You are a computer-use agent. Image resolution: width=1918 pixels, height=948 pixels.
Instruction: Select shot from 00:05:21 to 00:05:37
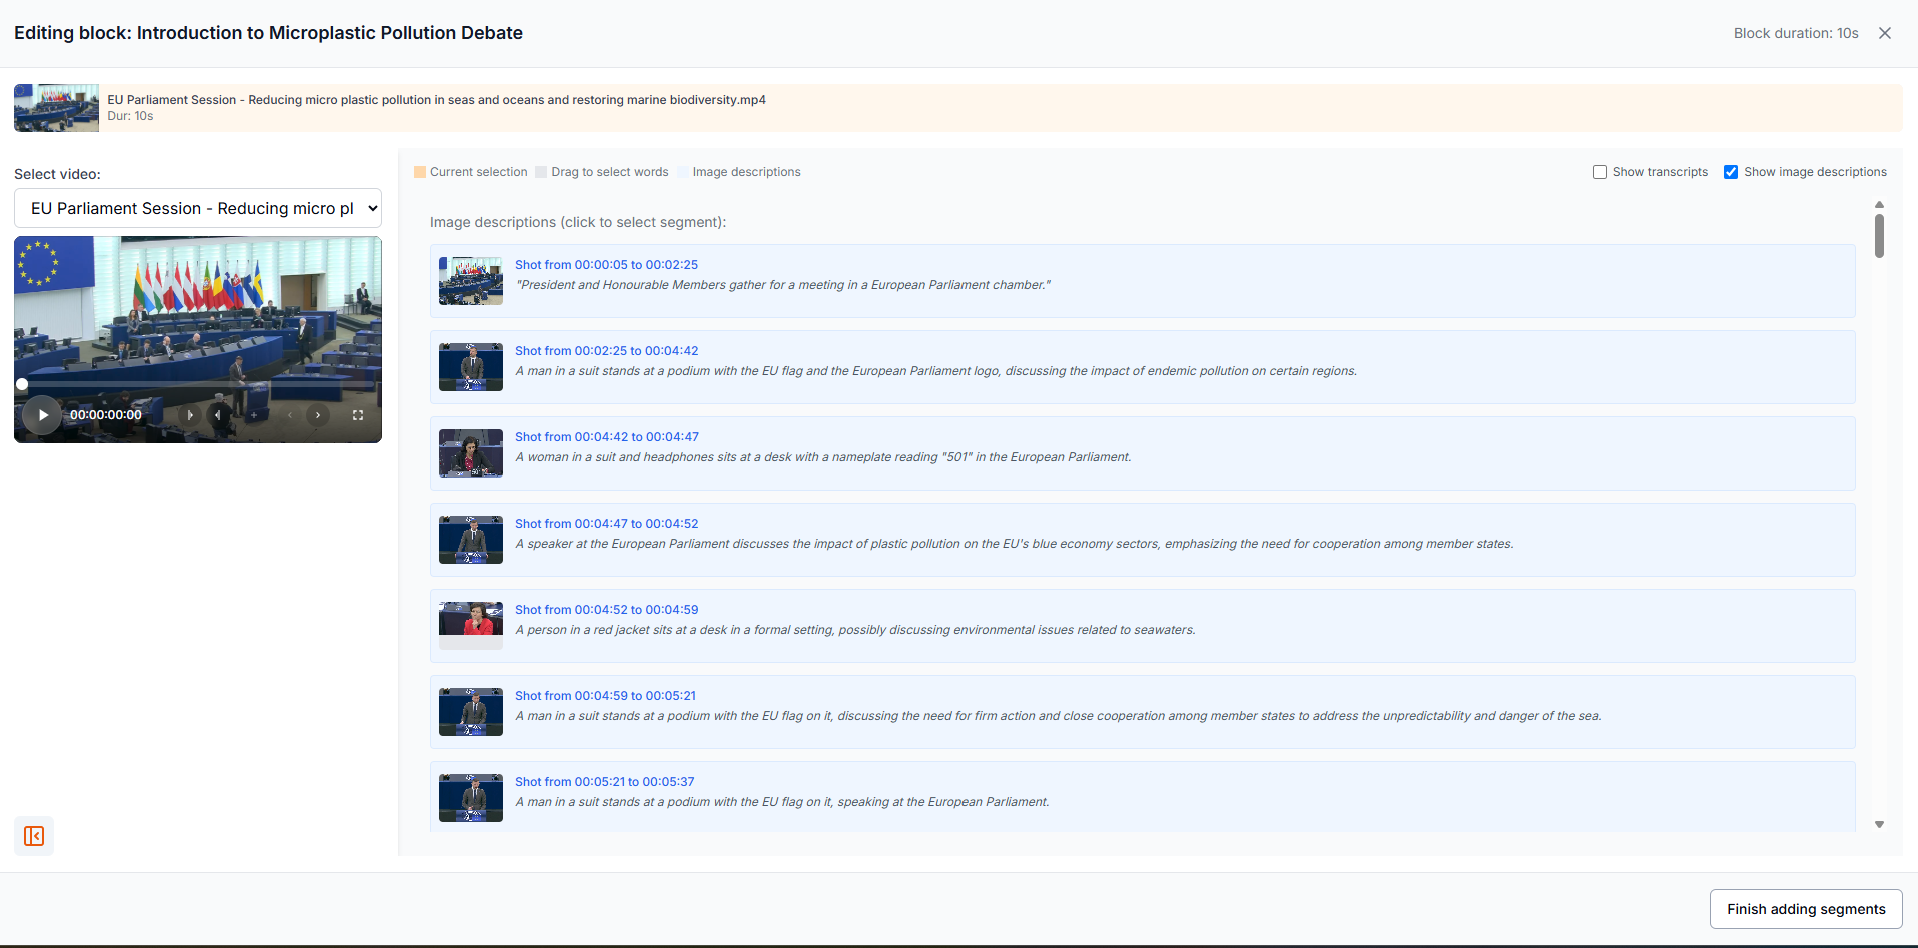(604, 782)
